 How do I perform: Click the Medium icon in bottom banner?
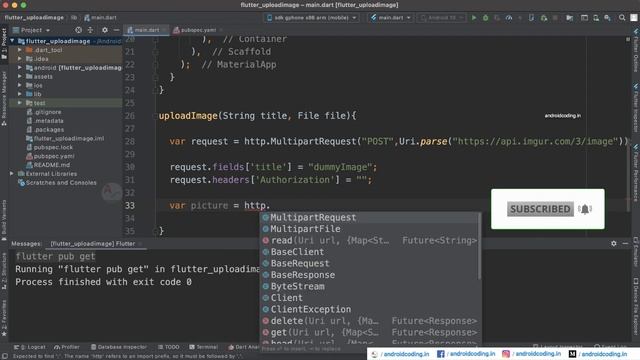click(x=572, y=354)
